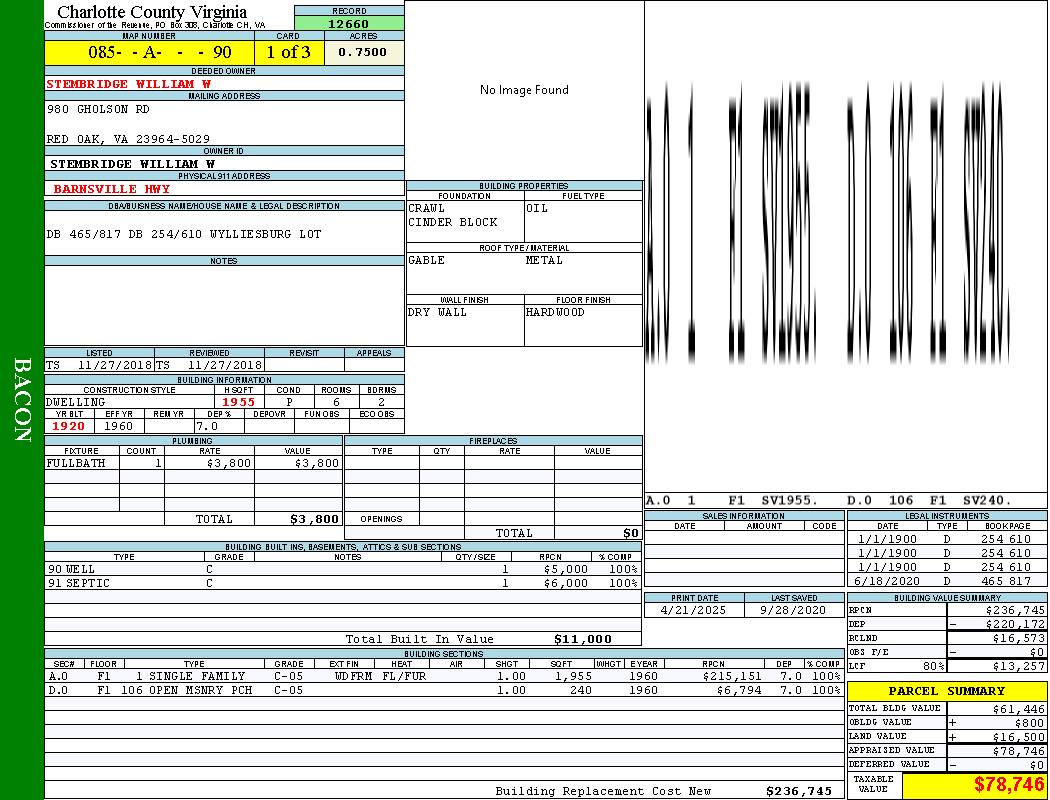
Task: Click WELL RPCN value $5,000
Action: tap(566, 569)
